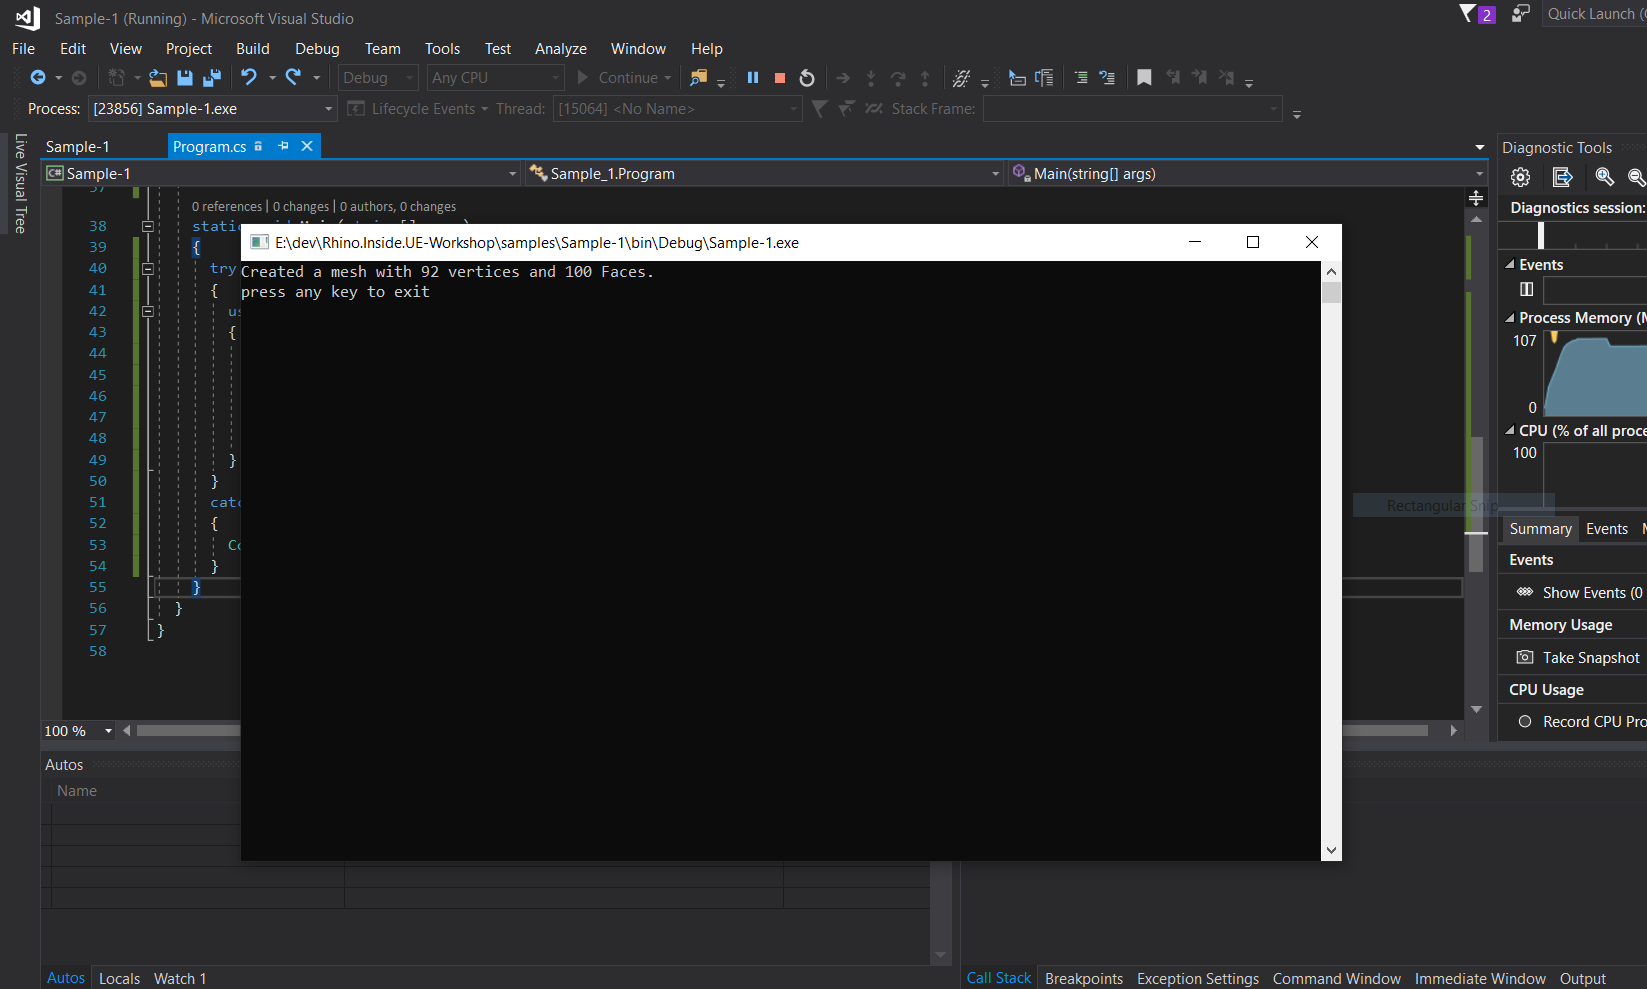Click the hex display icon in debug toolbar
The height and width of the screenshot is (989, 1647).
(961, 78)
